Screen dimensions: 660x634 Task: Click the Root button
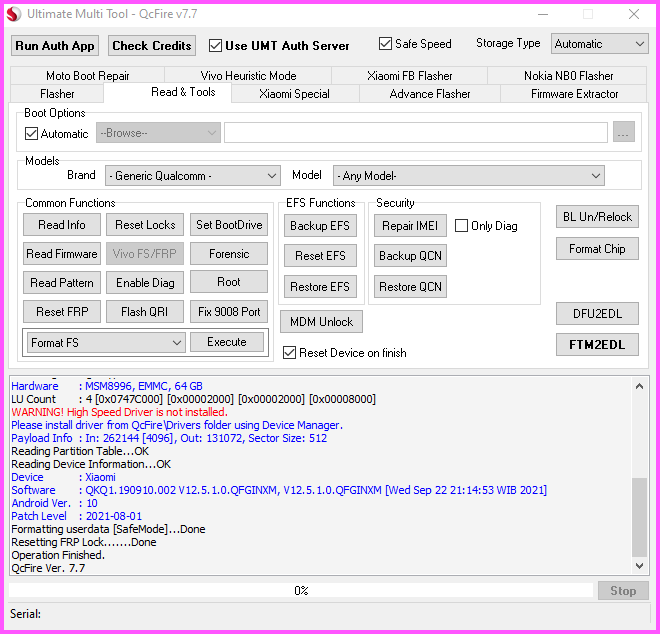click(x=229, y=282)
